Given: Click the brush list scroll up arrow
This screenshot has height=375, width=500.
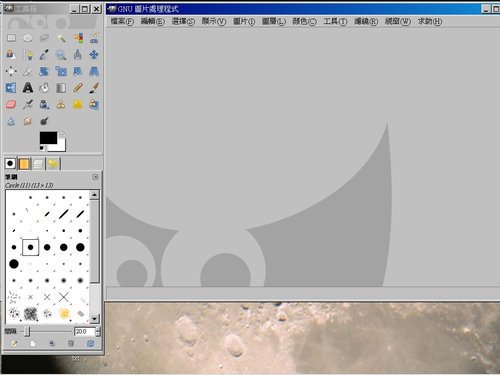Looking at the screenshot, I should (95, 195).
